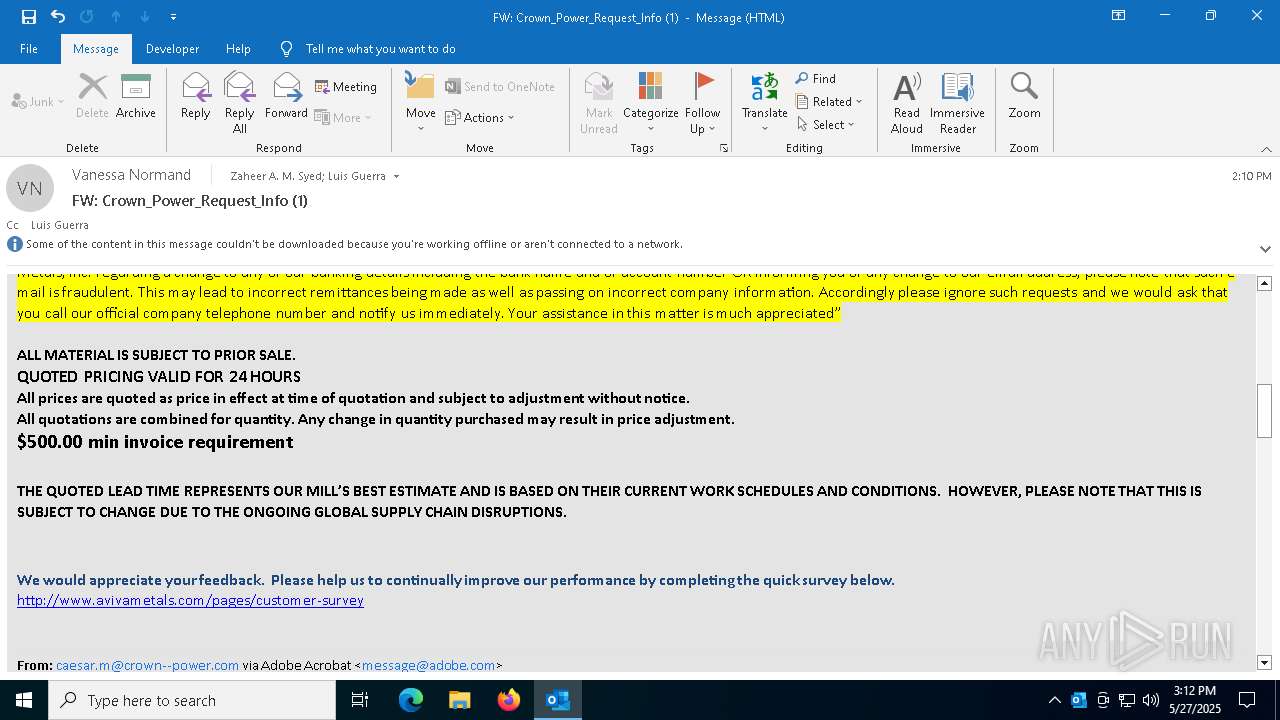Click the caesar.m@crown--power.com email link
Viewport: 1280px width, 720px height.
point(147,665)
